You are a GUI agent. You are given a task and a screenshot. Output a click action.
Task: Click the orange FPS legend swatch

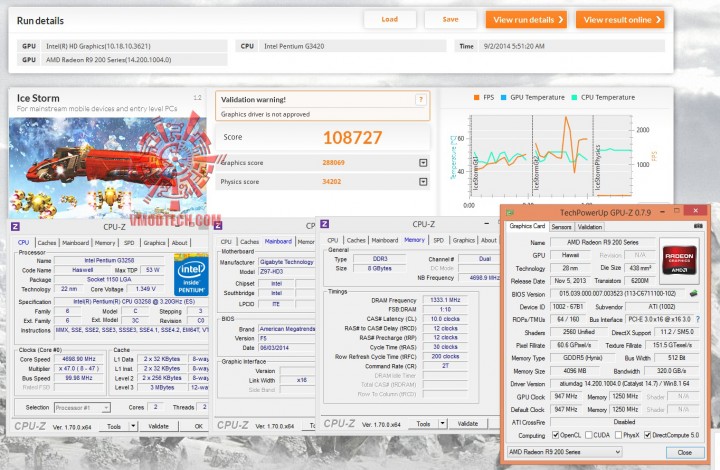476,97
